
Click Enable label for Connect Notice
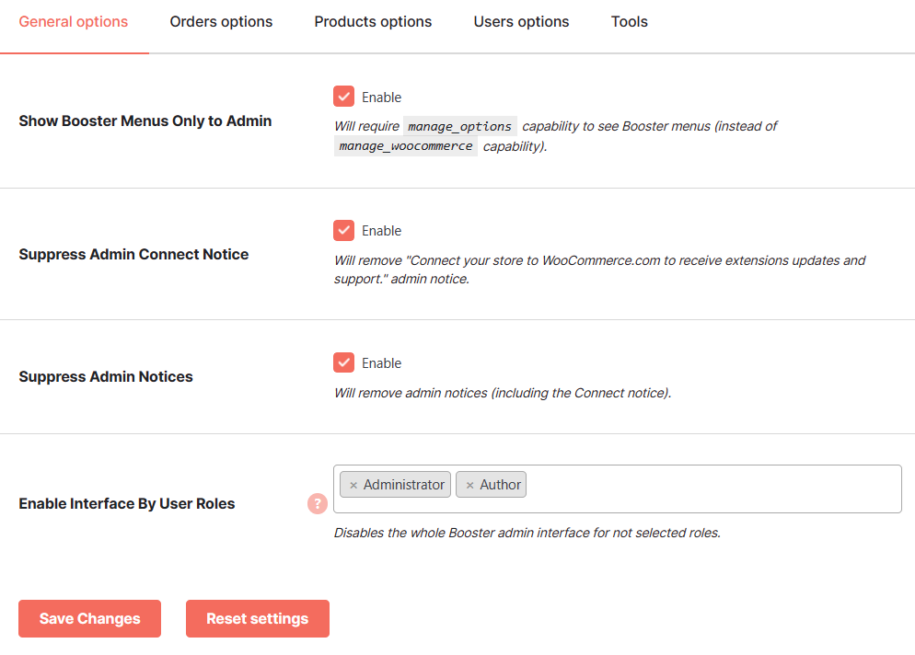point(382,231)
